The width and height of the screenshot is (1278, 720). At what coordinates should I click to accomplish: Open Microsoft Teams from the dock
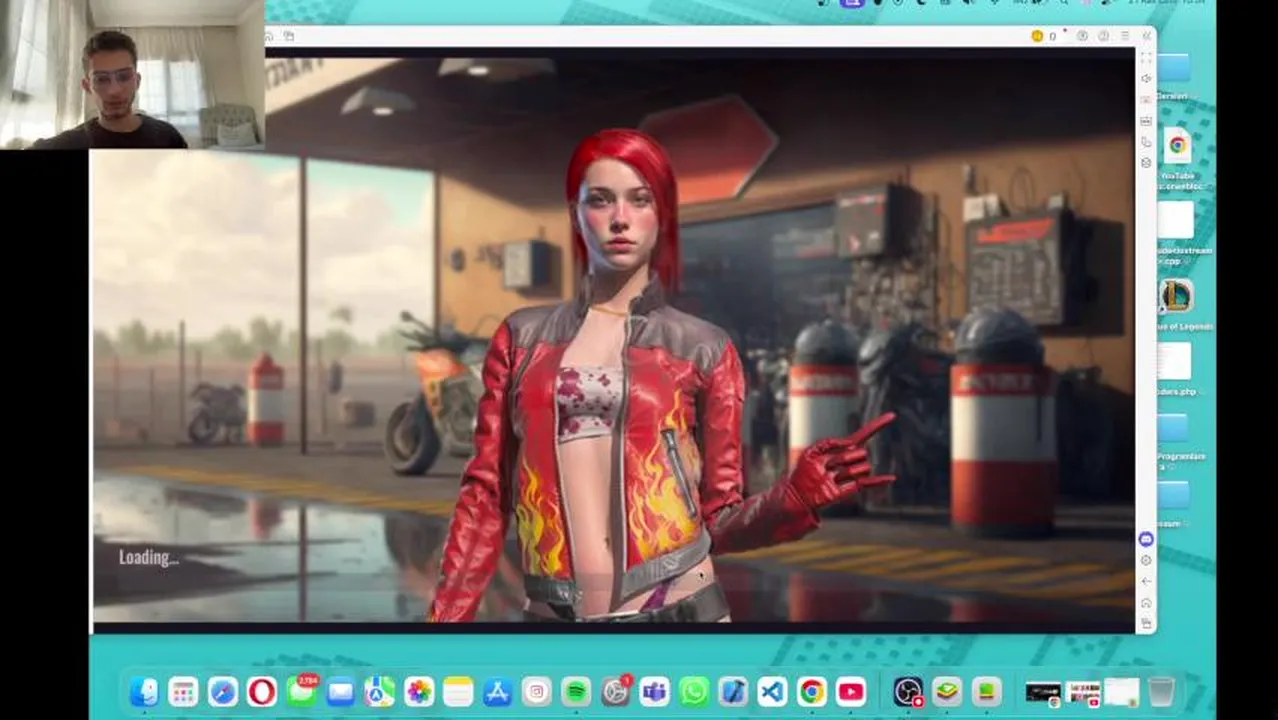coord(655,691)
